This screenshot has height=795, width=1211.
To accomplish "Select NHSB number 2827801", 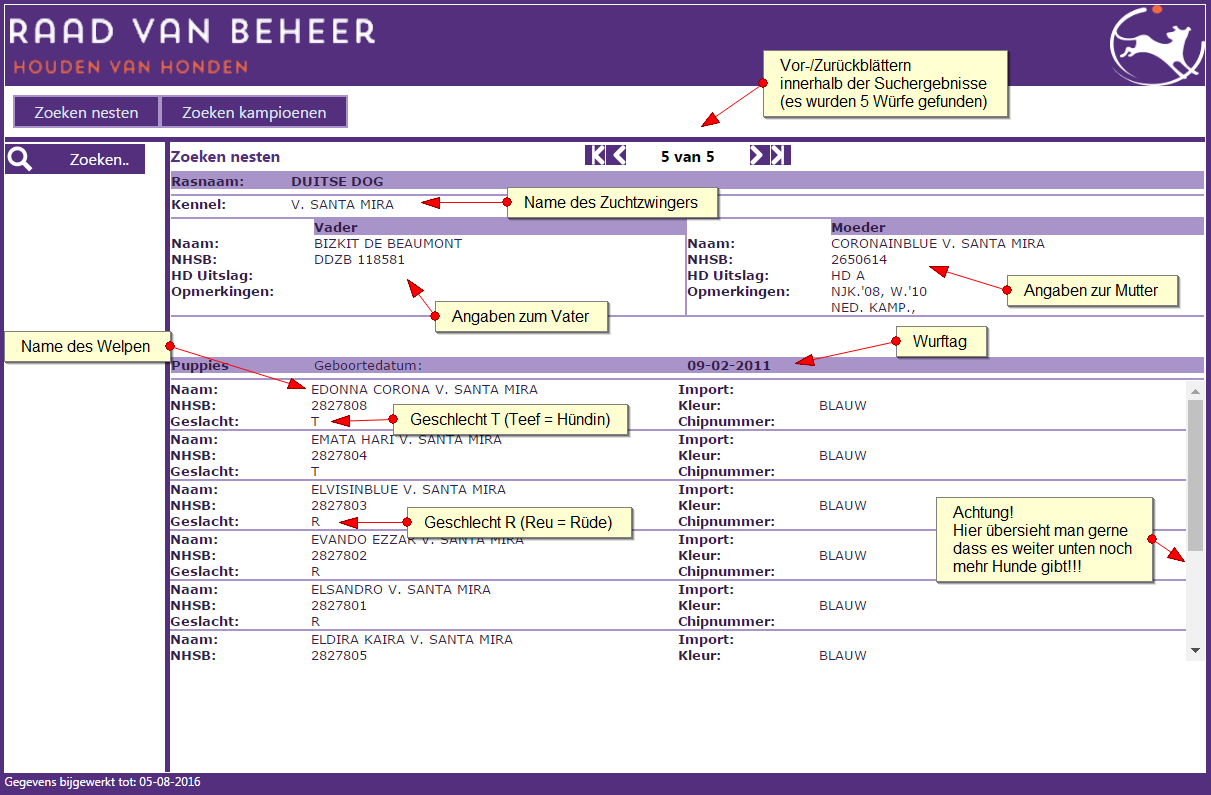I will 339,606.
